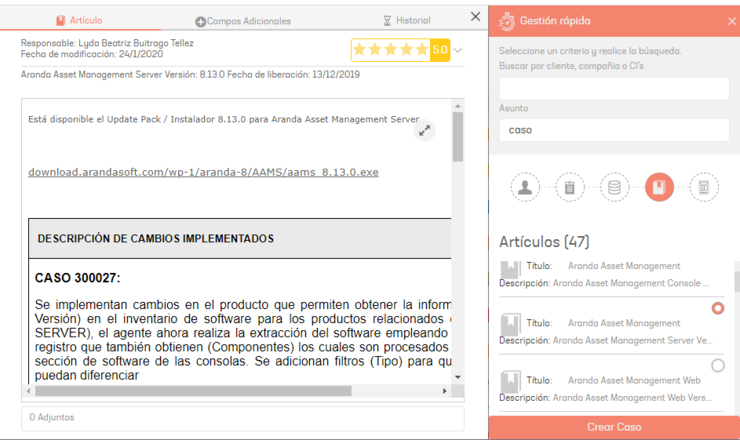The image size is (740, 440).
Task: Open the Artículo tab
Action: (x=79, y=20)
